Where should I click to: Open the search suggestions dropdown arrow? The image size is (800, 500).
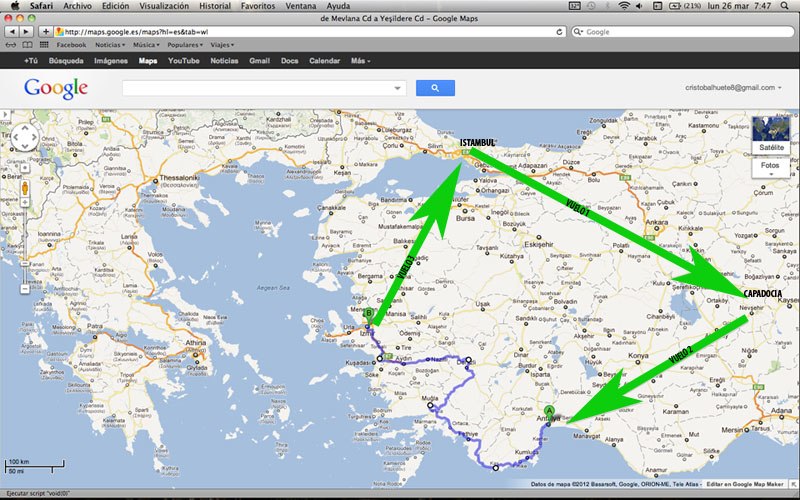point(397,88)
